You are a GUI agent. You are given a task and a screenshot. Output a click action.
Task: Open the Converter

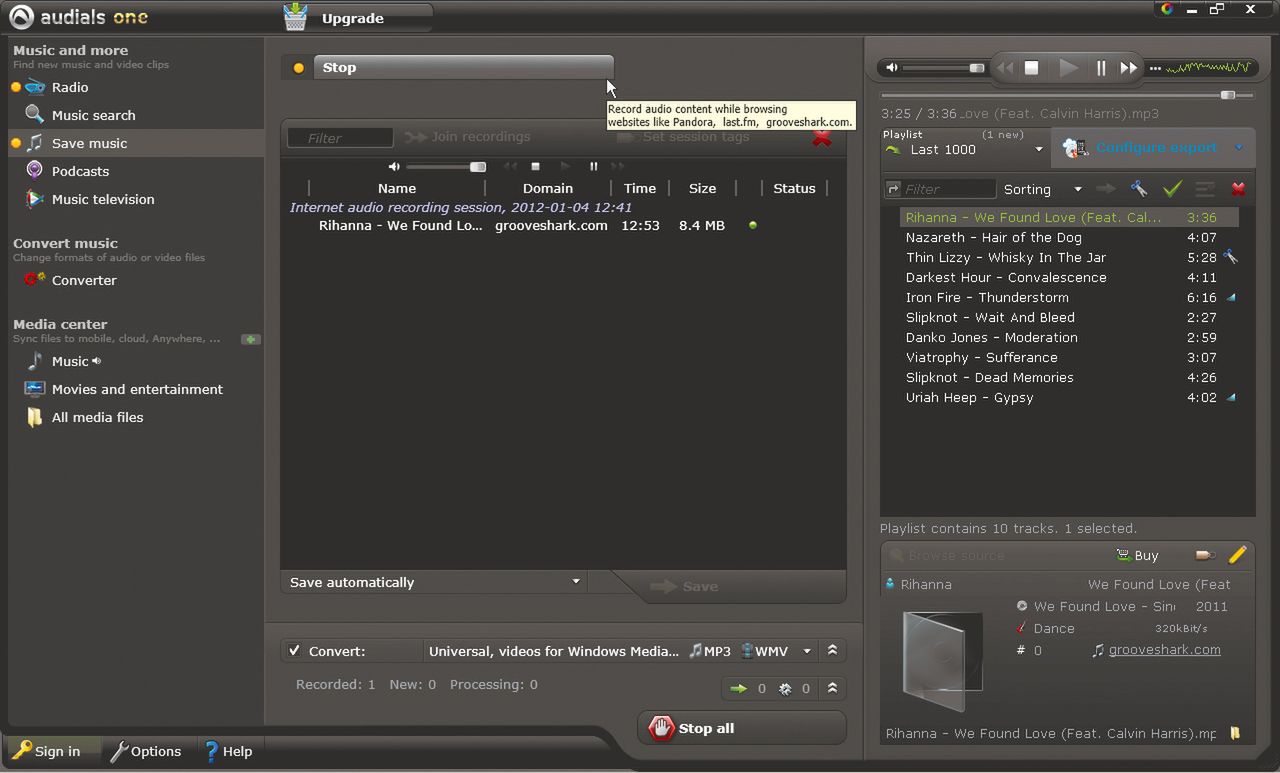tap(84, 280)
